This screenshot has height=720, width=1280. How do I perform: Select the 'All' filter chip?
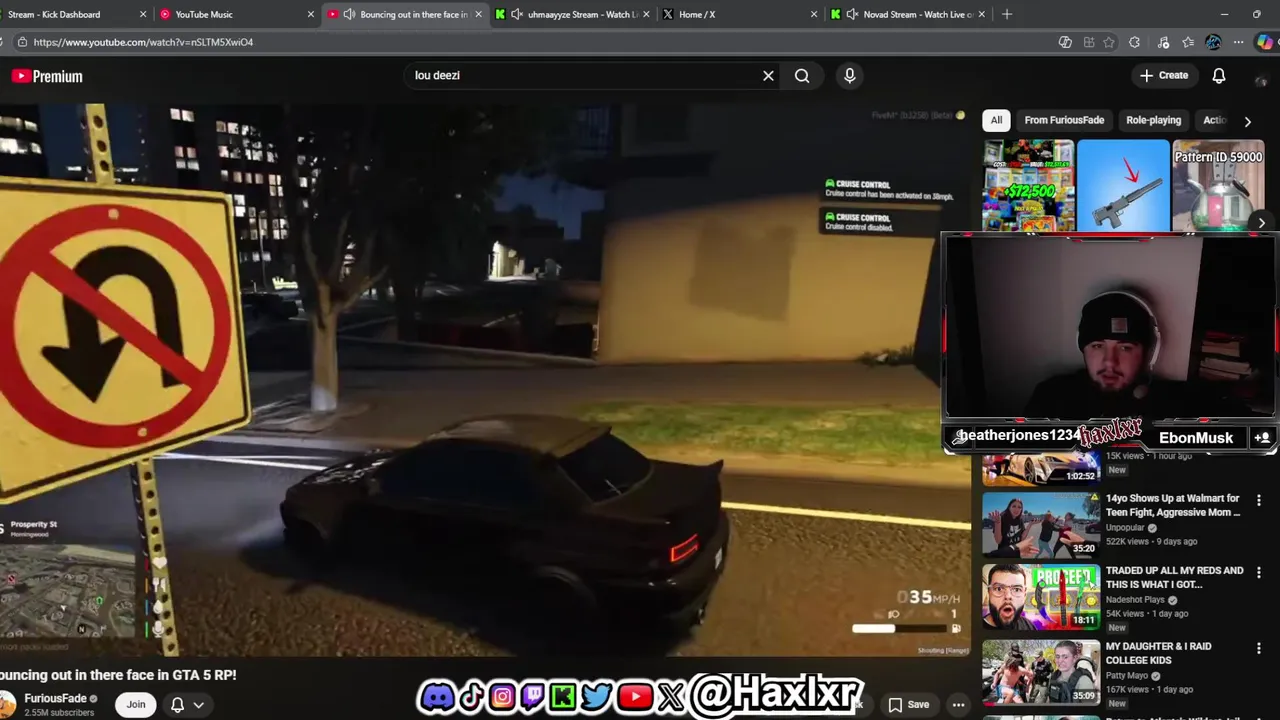[996, 120]
